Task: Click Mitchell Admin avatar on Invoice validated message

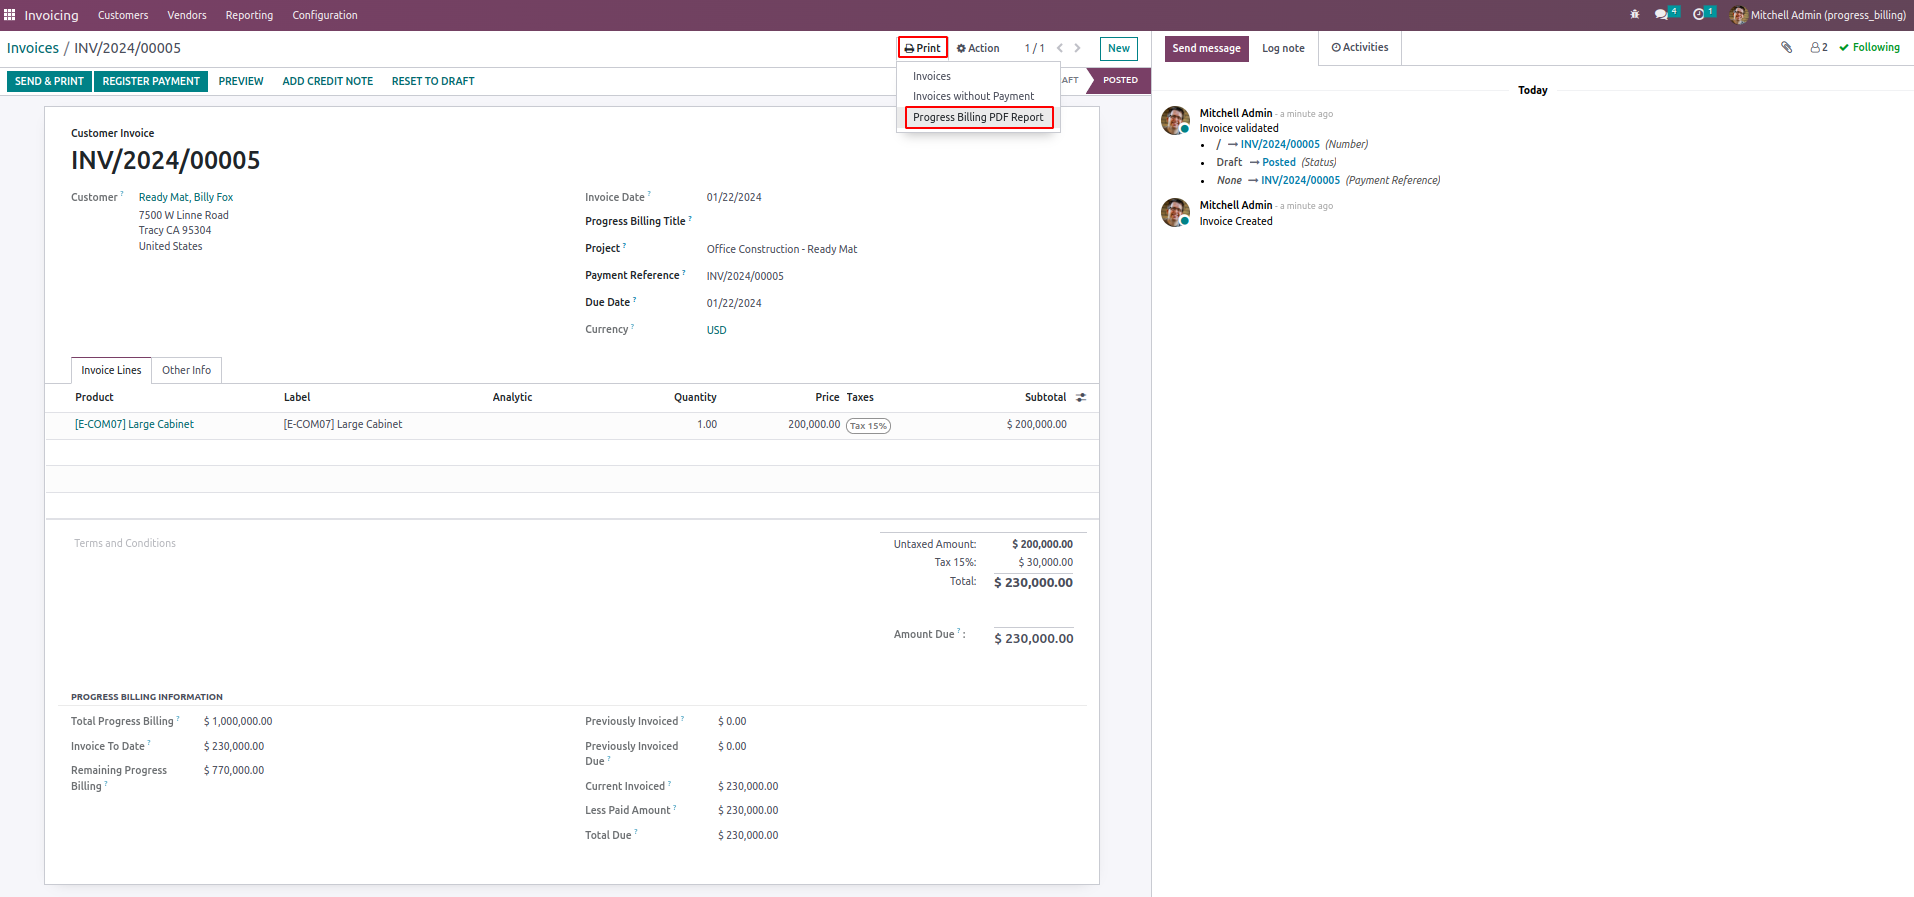Action: click(x=1175, y=120)
